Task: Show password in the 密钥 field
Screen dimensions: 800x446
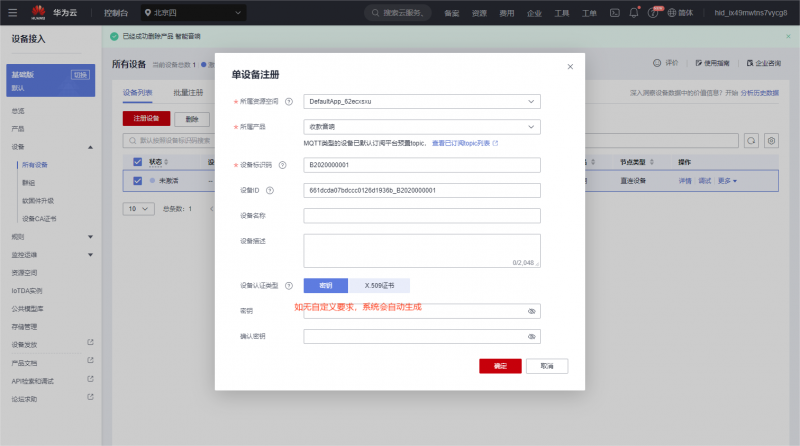Action: (x=532, y=311)
